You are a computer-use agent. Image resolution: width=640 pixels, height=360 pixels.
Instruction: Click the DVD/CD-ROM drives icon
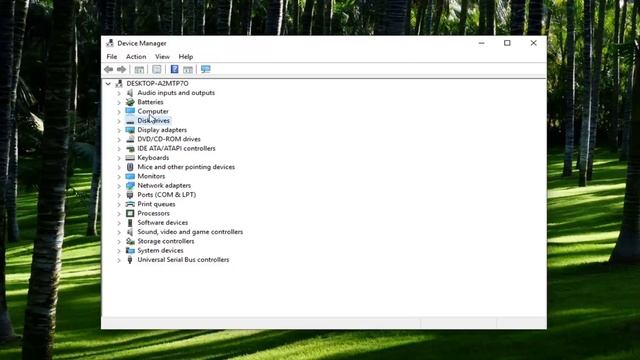point(130,139)
